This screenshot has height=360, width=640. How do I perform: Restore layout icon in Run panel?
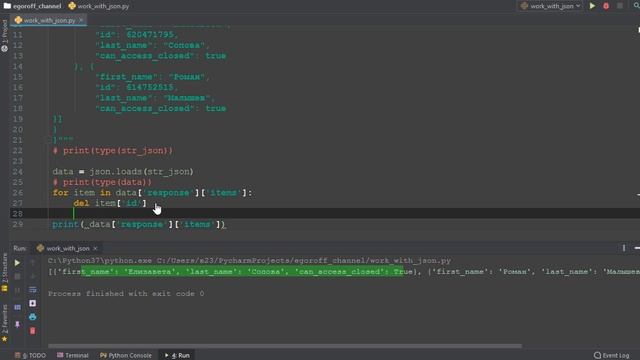17,307
